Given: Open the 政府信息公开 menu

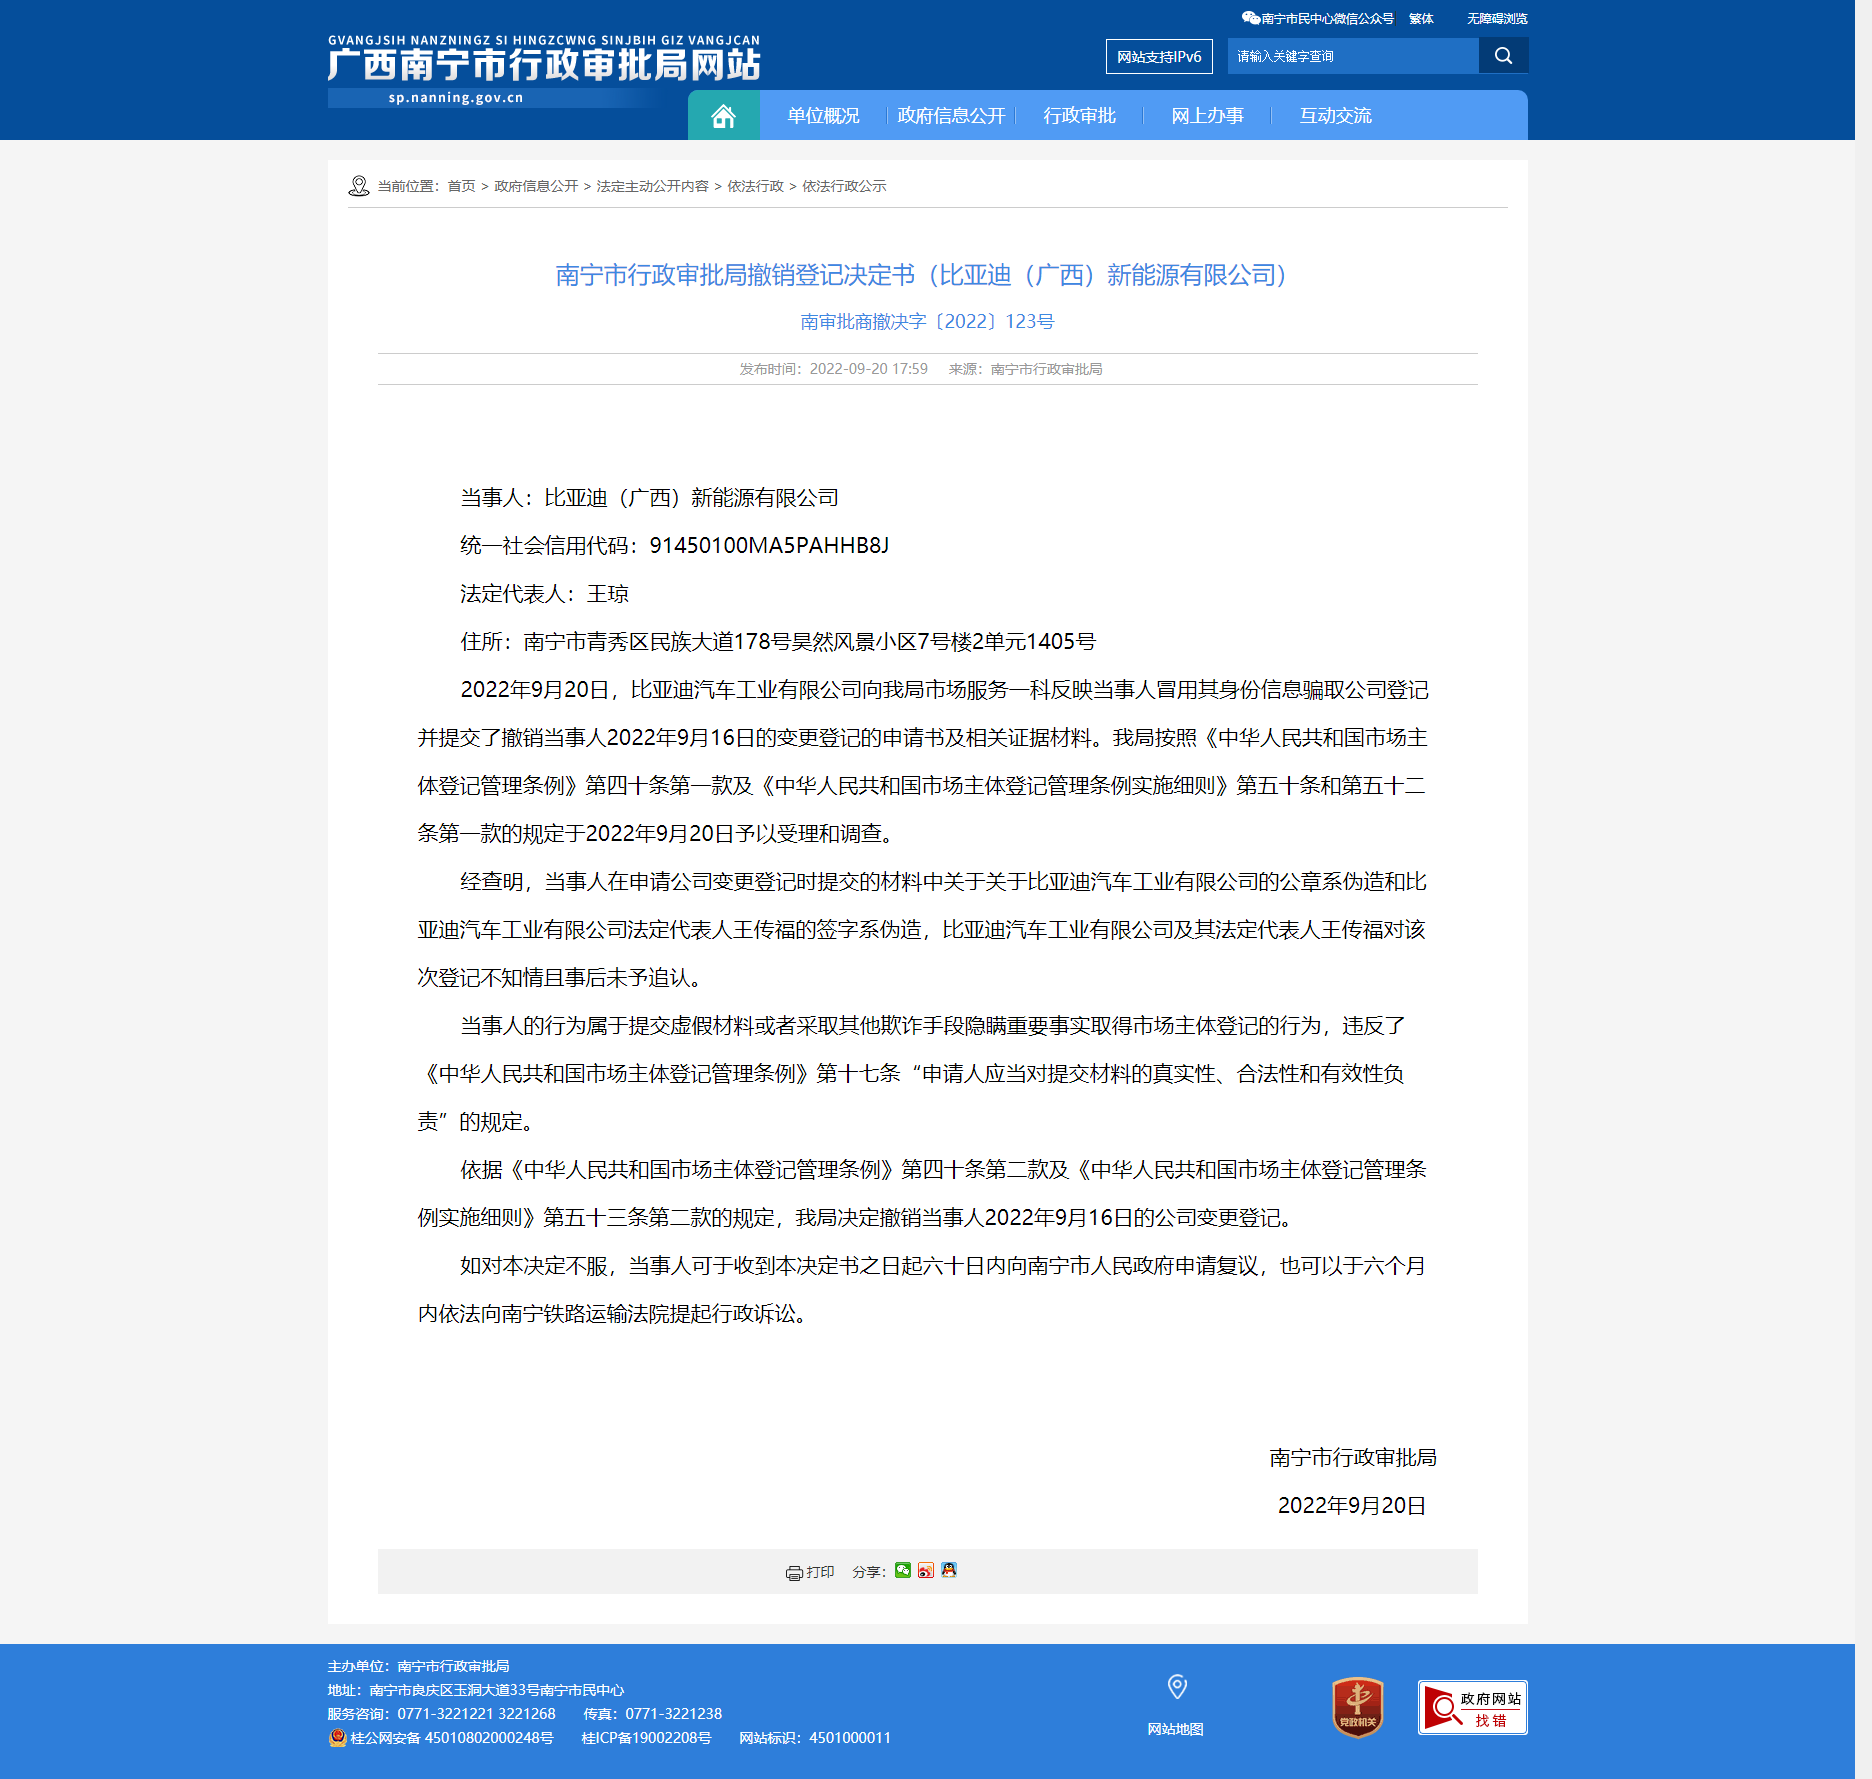Looking at the screenshot, I should click(951, 116).
